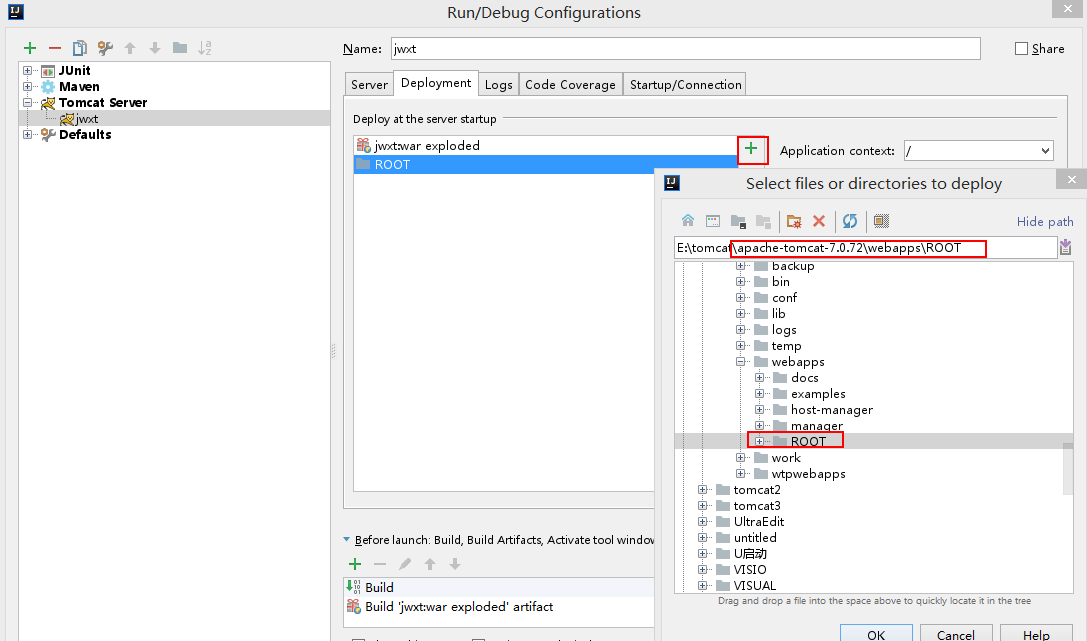Expand the Maven configuration node
The image size is (1087, 641).
point(27,87)
